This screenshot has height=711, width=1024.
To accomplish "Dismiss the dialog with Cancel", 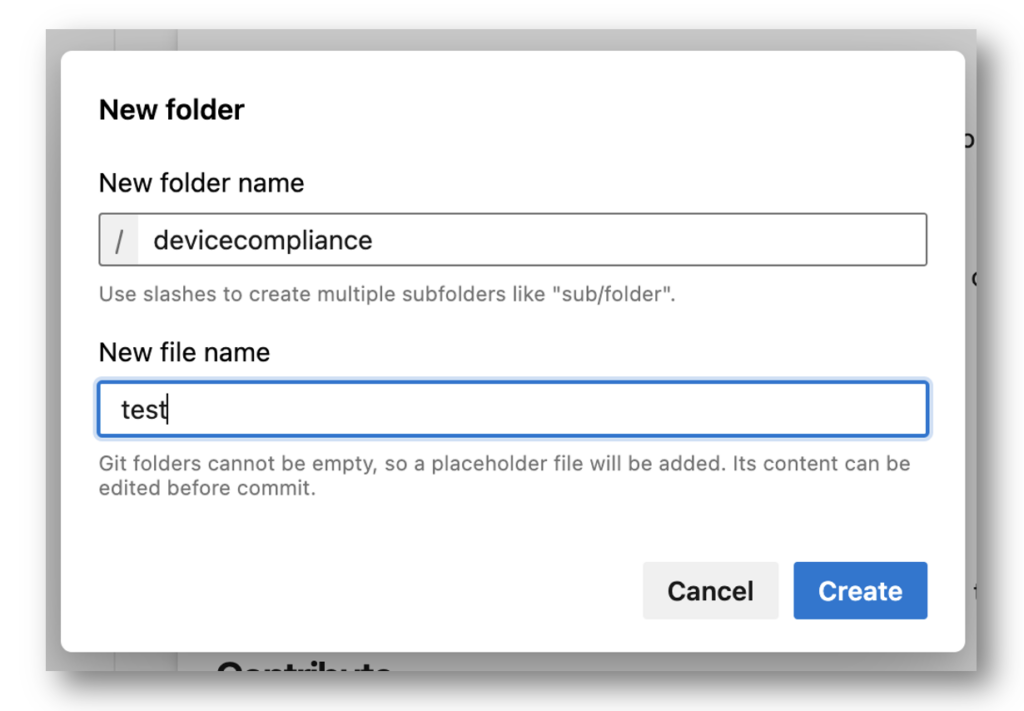I will pyautogui.click(x=711, y=590).
